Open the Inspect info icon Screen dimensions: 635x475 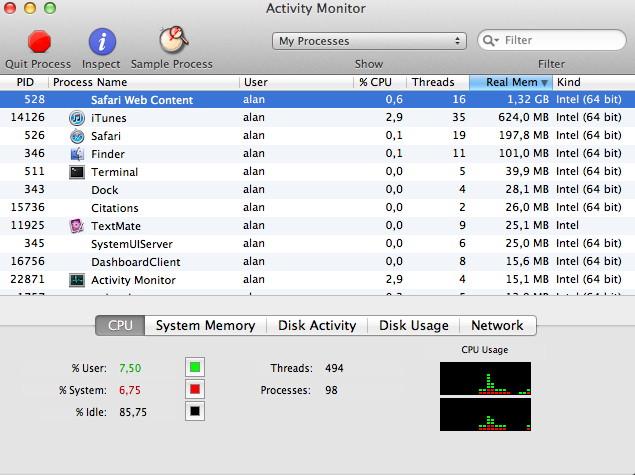pos(102,42)
